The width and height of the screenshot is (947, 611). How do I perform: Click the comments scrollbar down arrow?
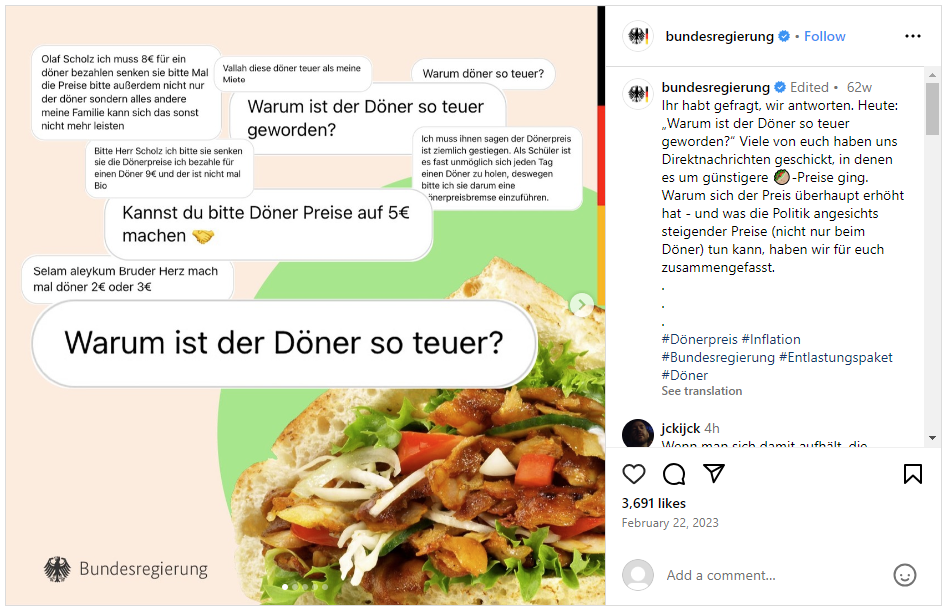[x=932, y=438]
